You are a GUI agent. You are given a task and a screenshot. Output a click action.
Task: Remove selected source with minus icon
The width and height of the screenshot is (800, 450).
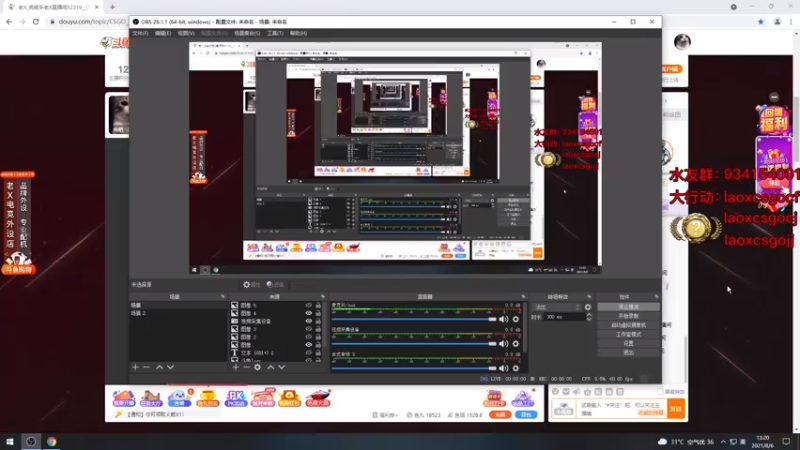[x=246, y=367]
